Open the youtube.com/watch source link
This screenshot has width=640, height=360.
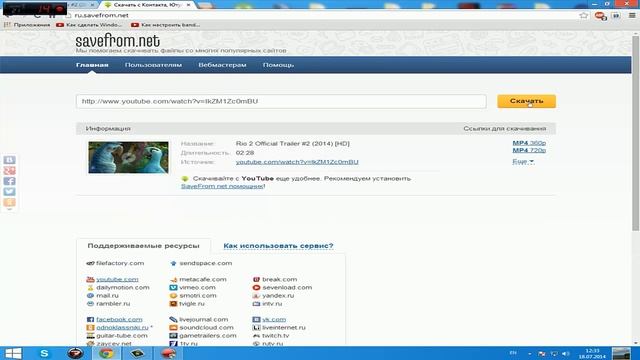[x=297, y=162]
